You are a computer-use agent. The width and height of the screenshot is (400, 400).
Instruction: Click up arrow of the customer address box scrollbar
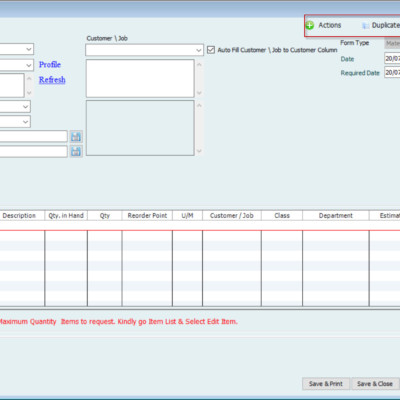[199, 64]
